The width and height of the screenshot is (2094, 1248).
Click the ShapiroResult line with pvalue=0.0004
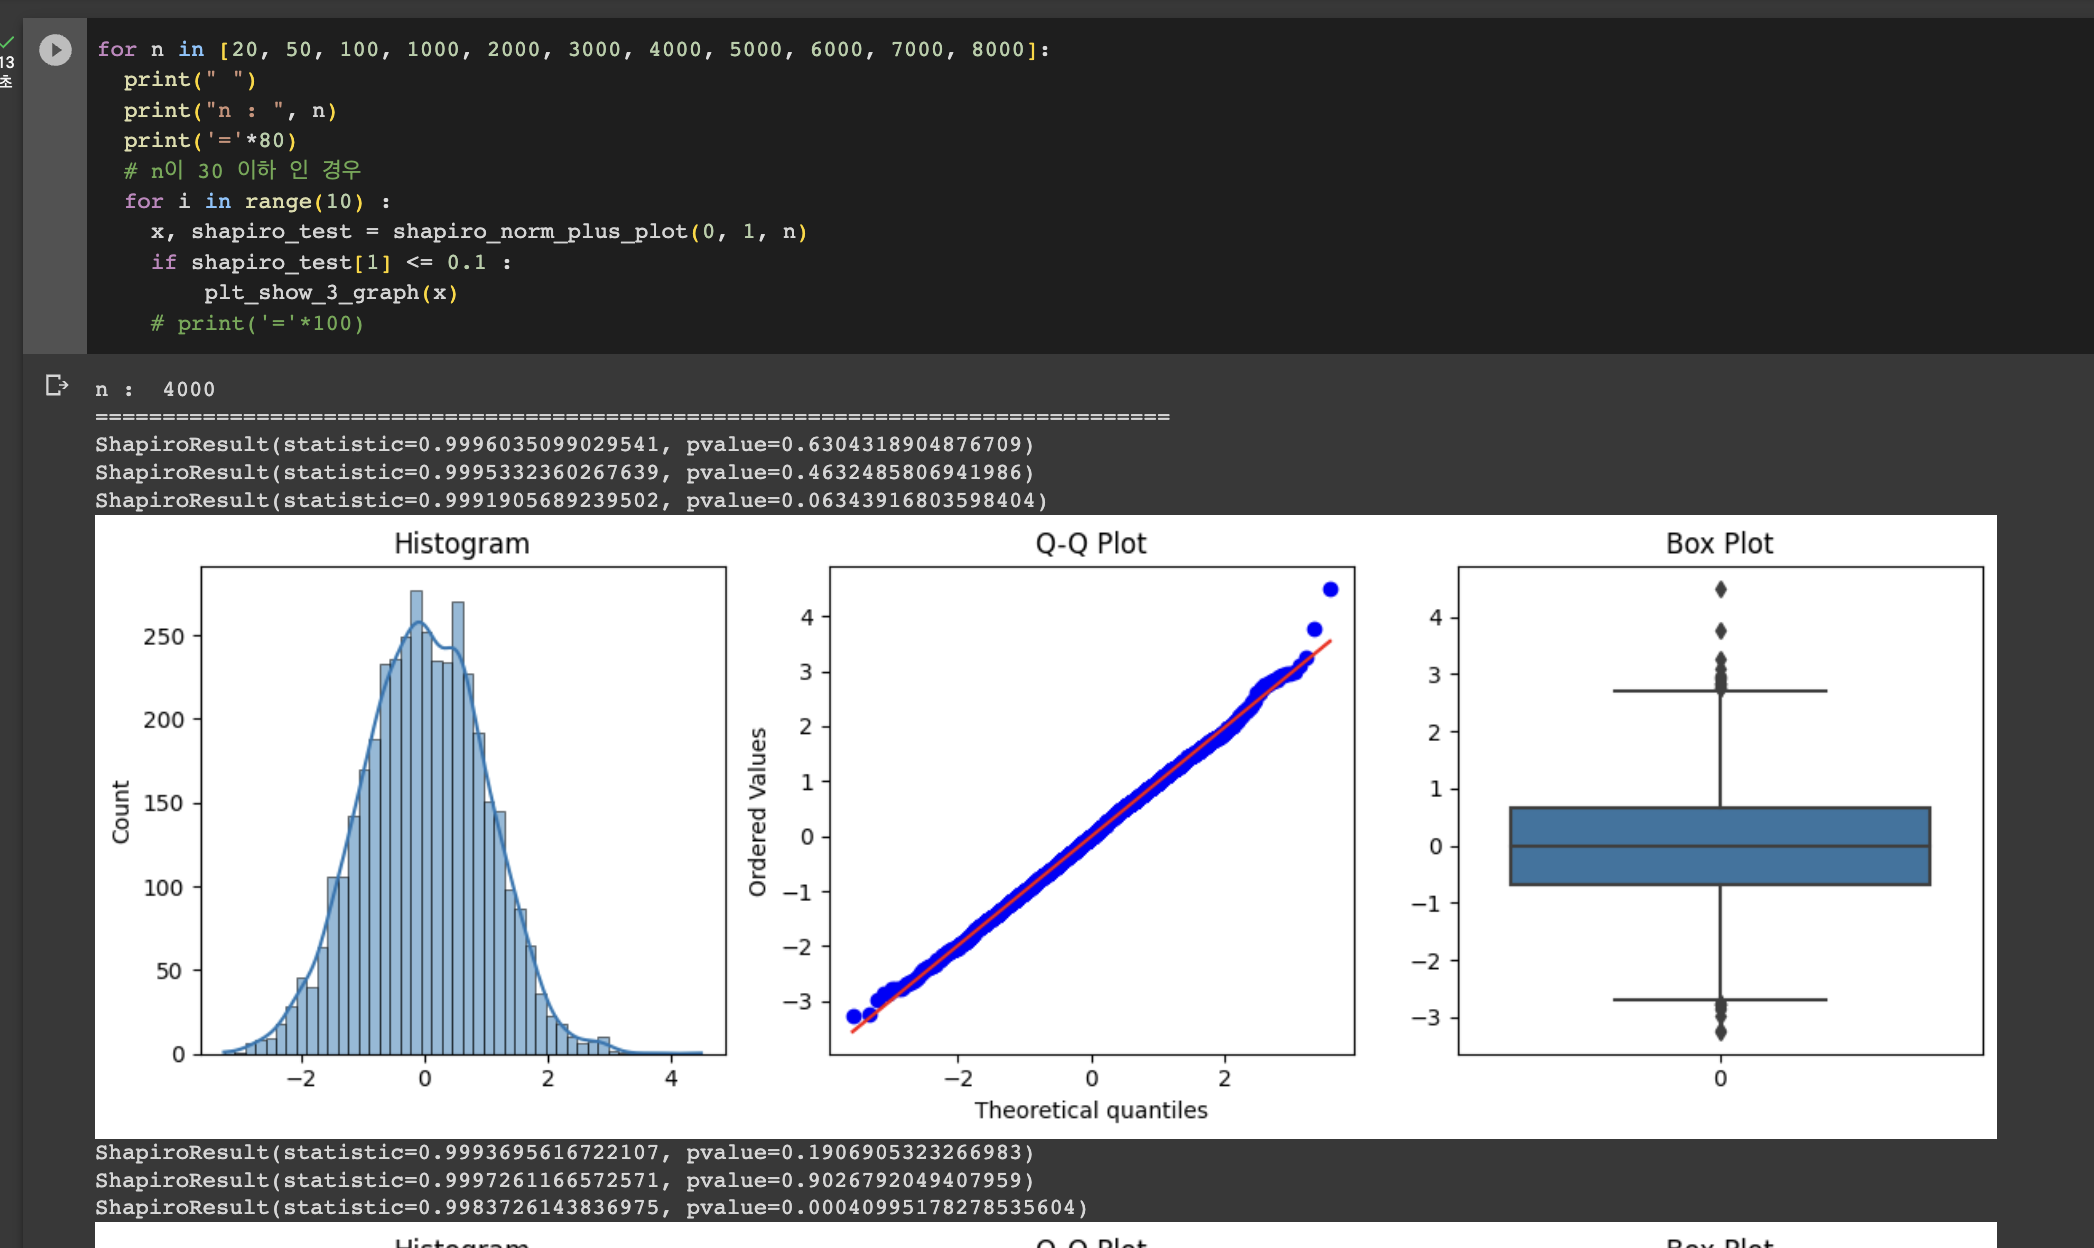coord(590,1207)
